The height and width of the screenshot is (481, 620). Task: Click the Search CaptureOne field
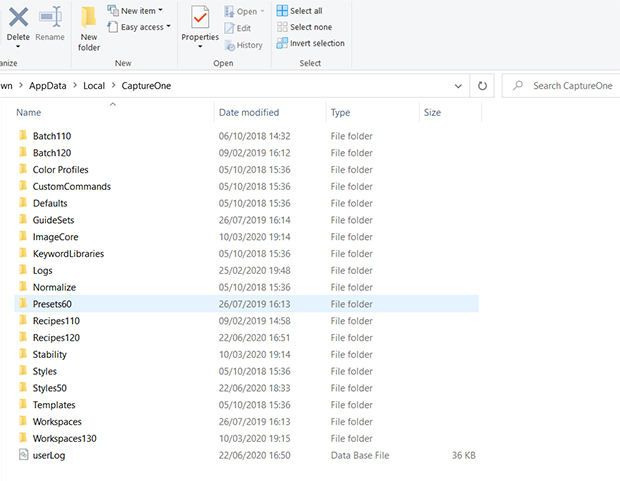coord(561,86)
